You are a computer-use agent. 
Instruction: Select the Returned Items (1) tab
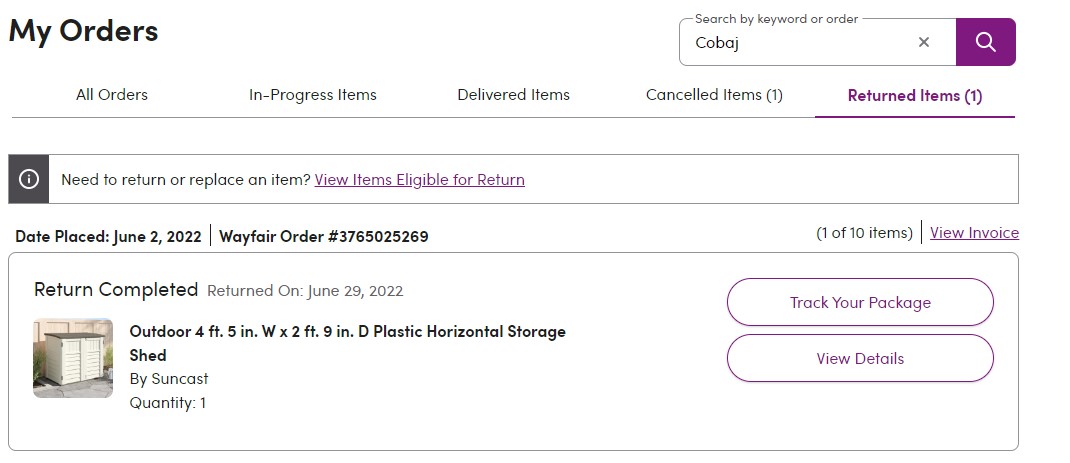tap(914, 96)
